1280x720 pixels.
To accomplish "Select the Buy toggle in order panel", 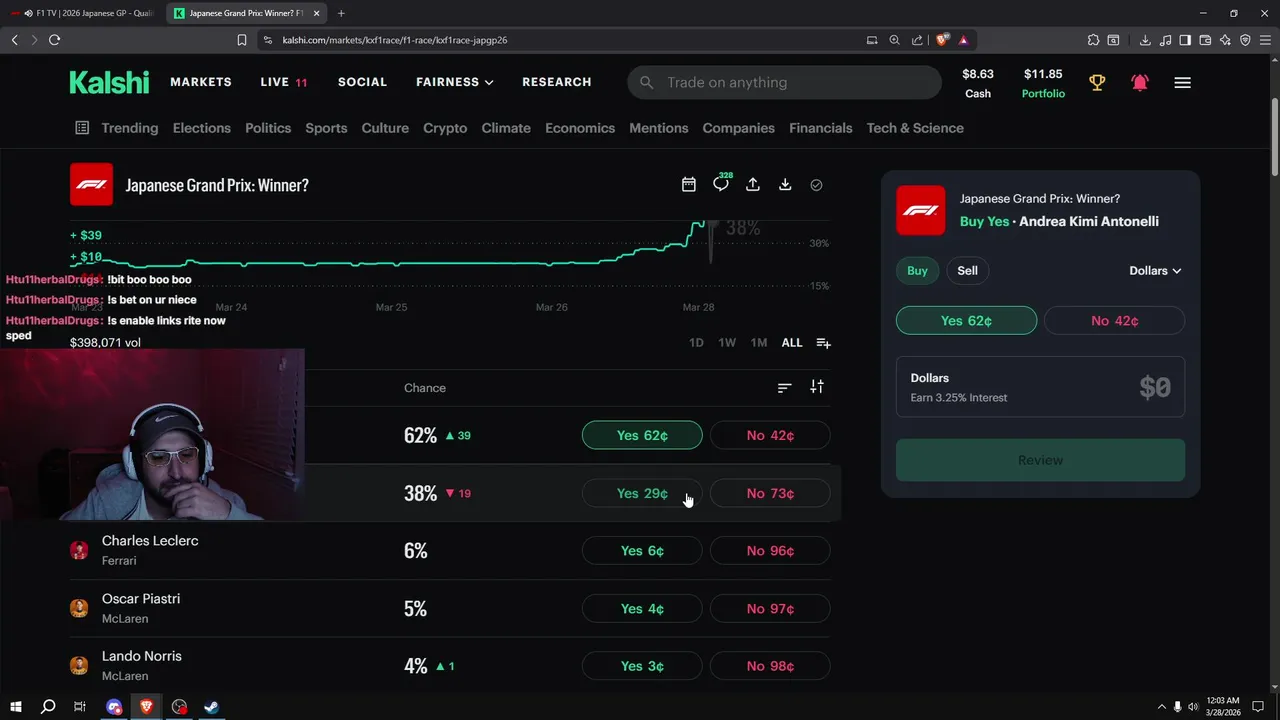I will pos(917,270).
